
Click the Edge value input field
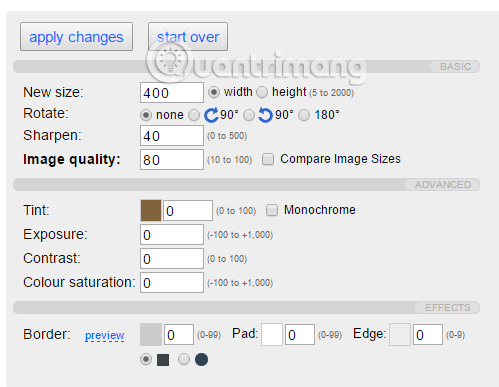pyautogui.click(x=428, y=334)
